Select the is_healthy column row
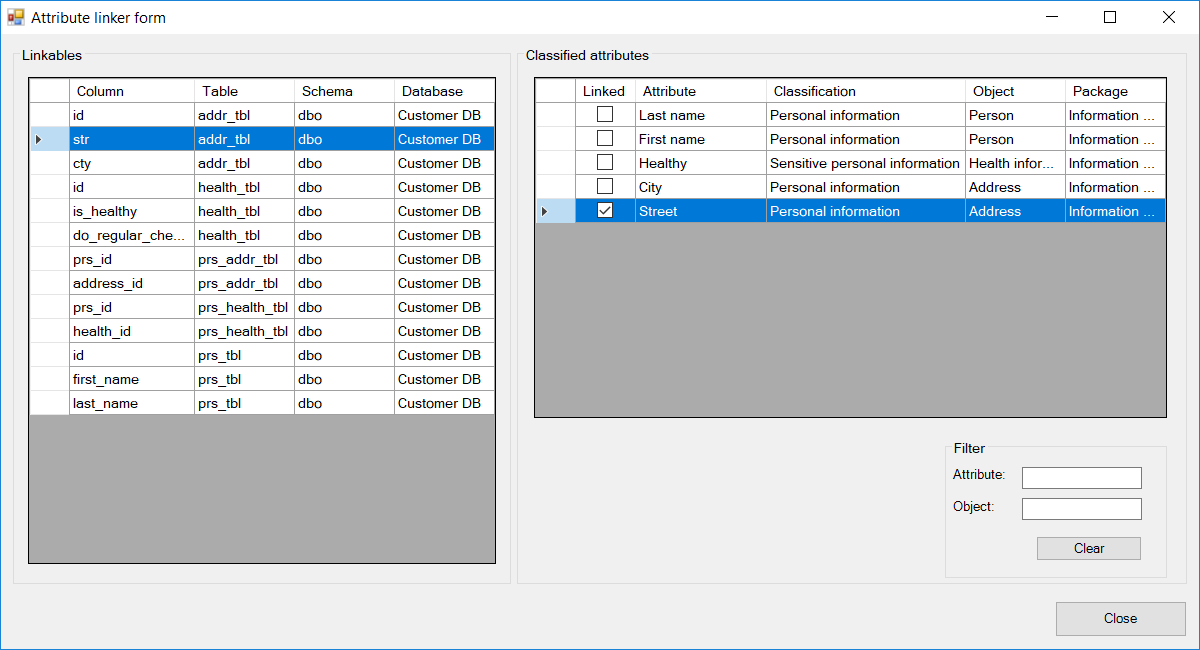 (x=131, y=211)
